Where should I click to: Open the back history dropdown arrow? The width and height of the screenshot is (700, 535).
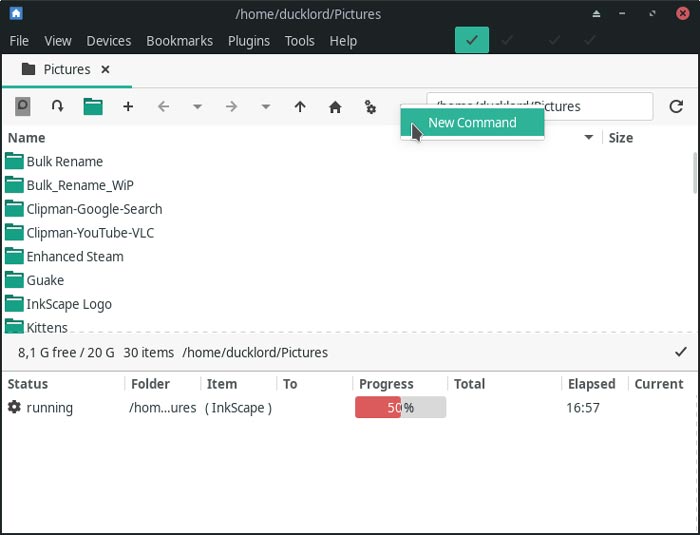(197, 106)
